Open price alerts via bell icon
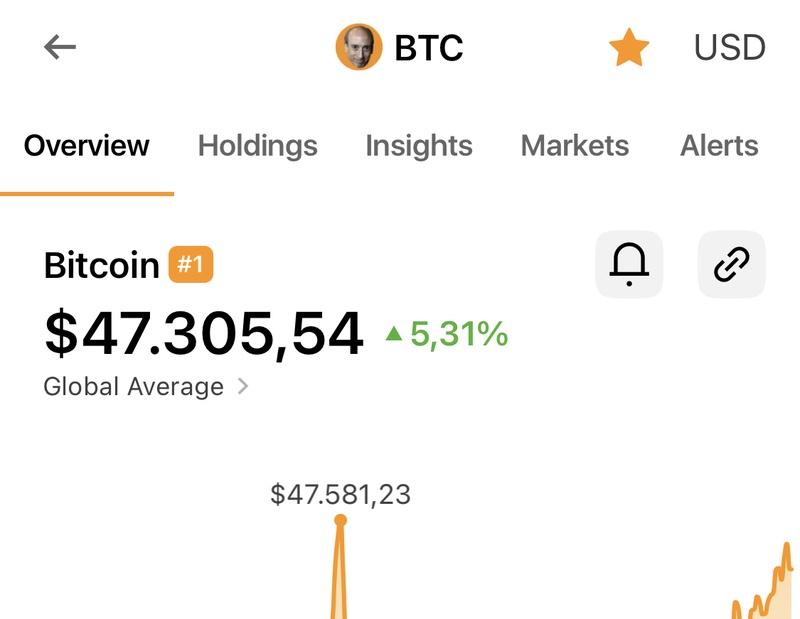 point(629,264)
